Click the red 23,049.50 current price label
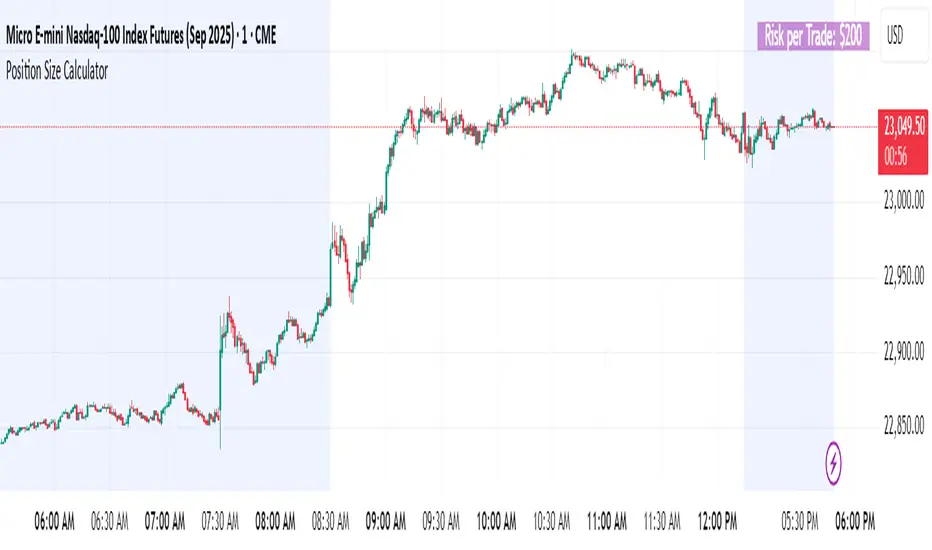 [903, 127]
